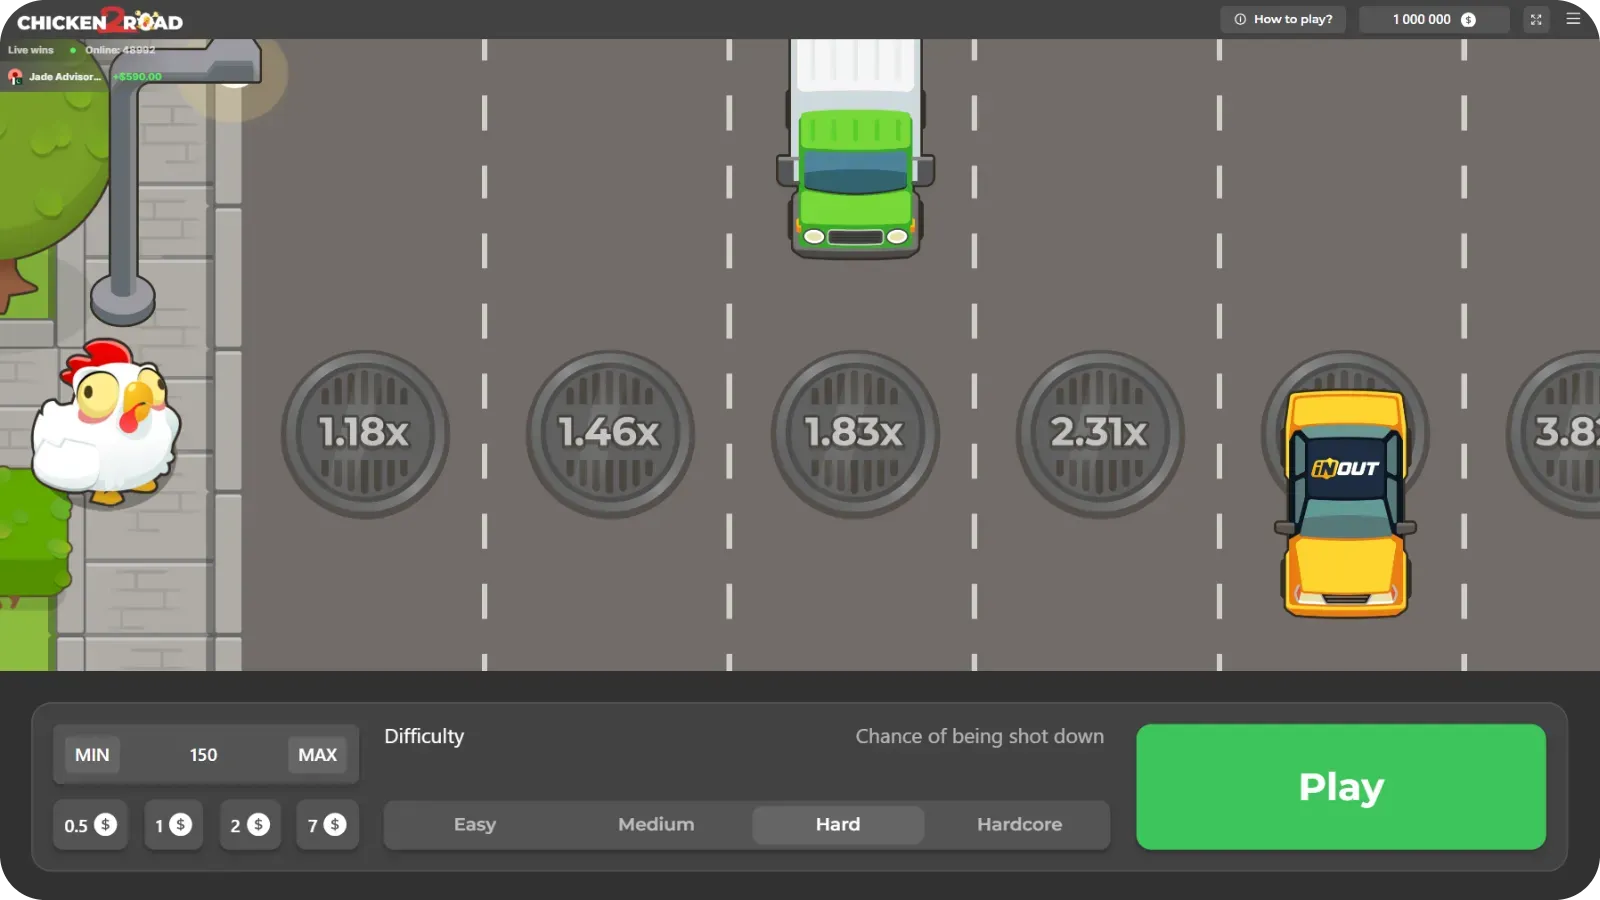This screenshot has width=1600, height=900.
Task: Choose the 7 dollar quick bet
Action: pyautogui.click(x=327, y=825)
